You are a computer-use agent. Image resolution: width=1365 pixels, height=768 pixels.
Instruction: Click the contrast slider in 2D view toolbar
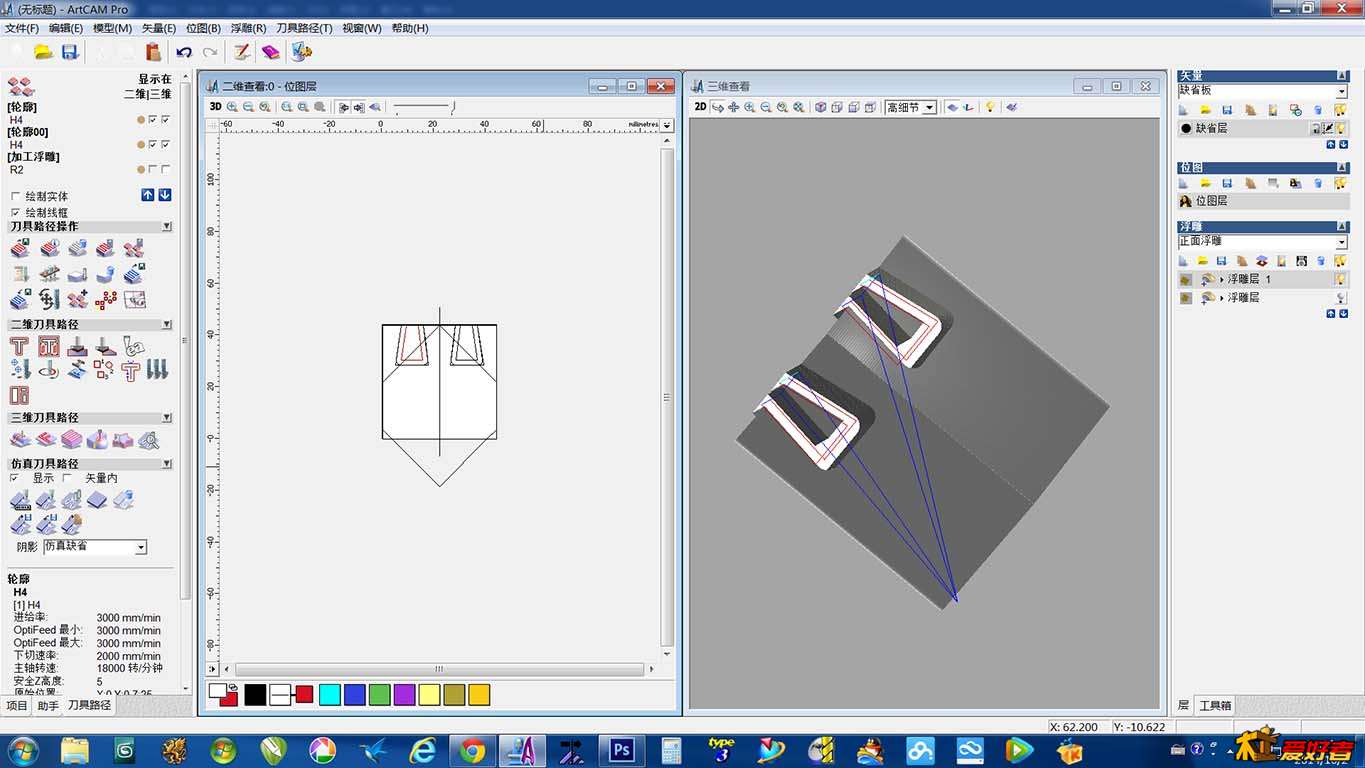coord(423,107)
